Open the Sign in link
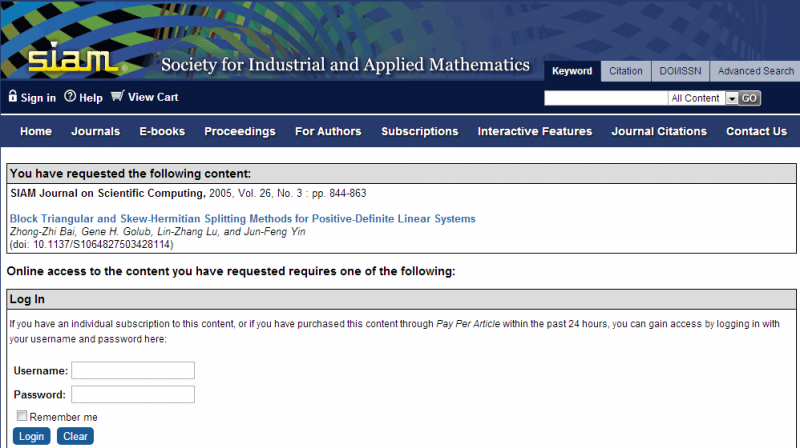 click(38, 97)
